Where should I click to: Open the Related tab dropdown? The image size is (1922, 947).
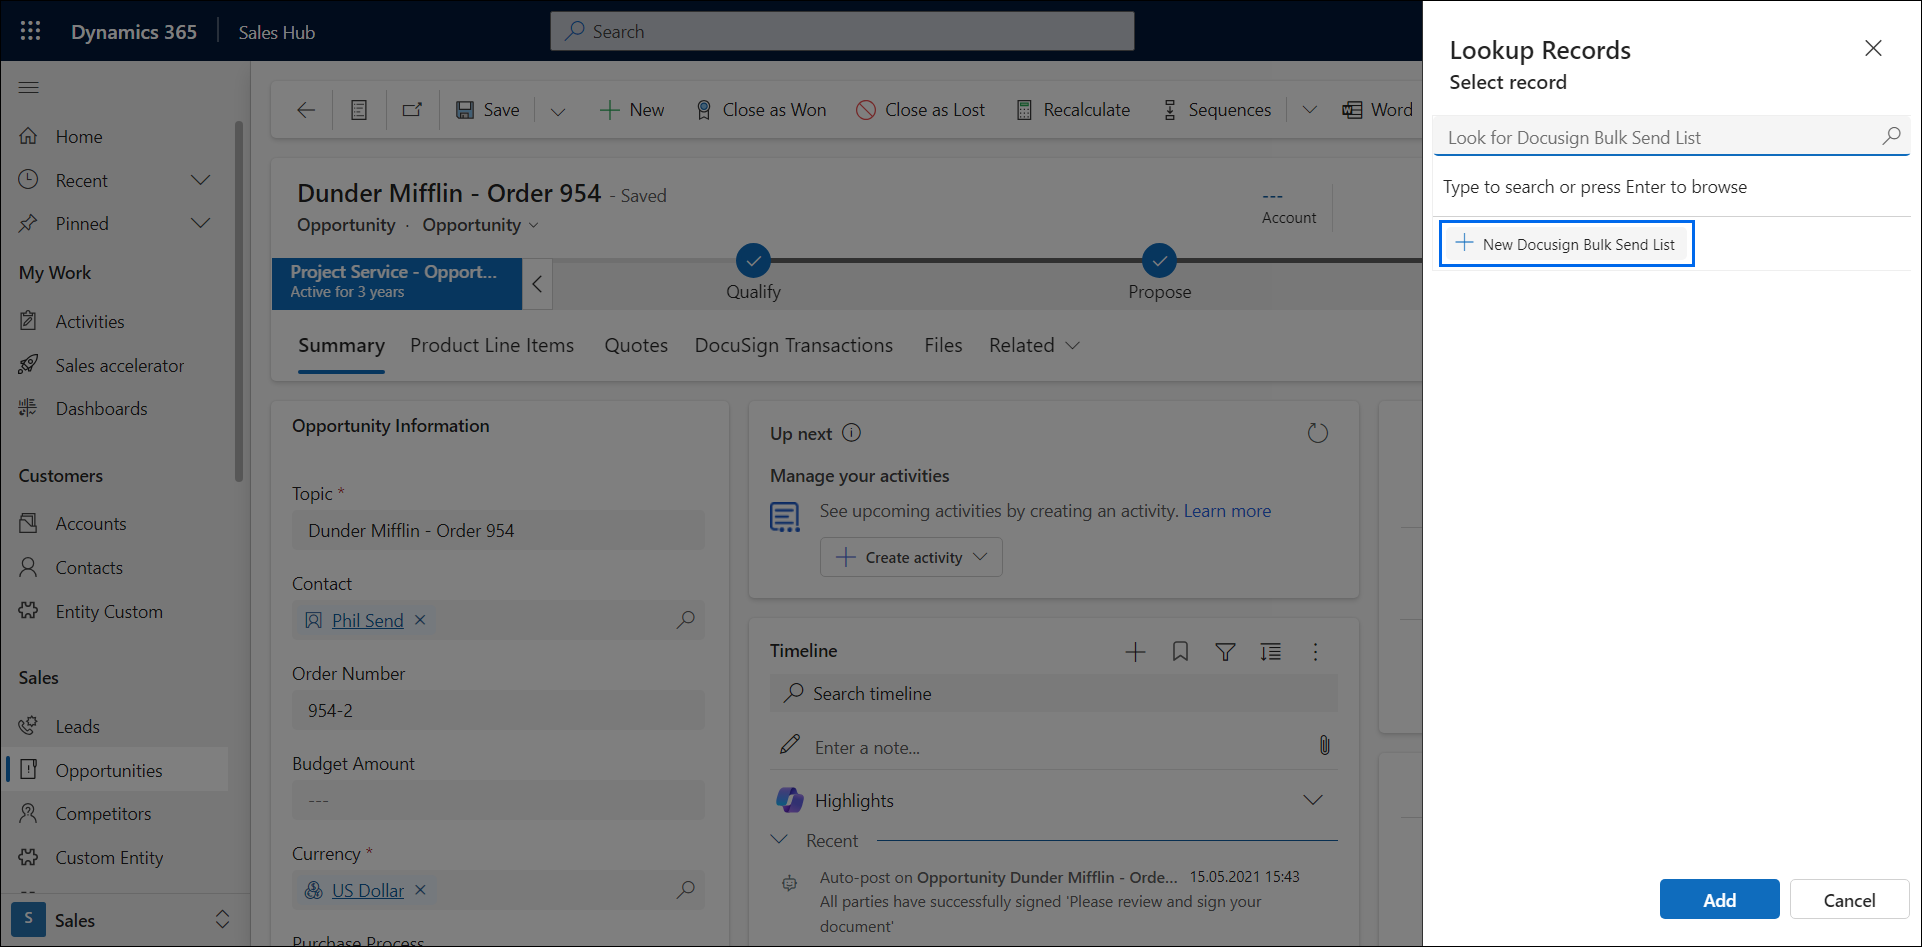tap(1034, 345)
